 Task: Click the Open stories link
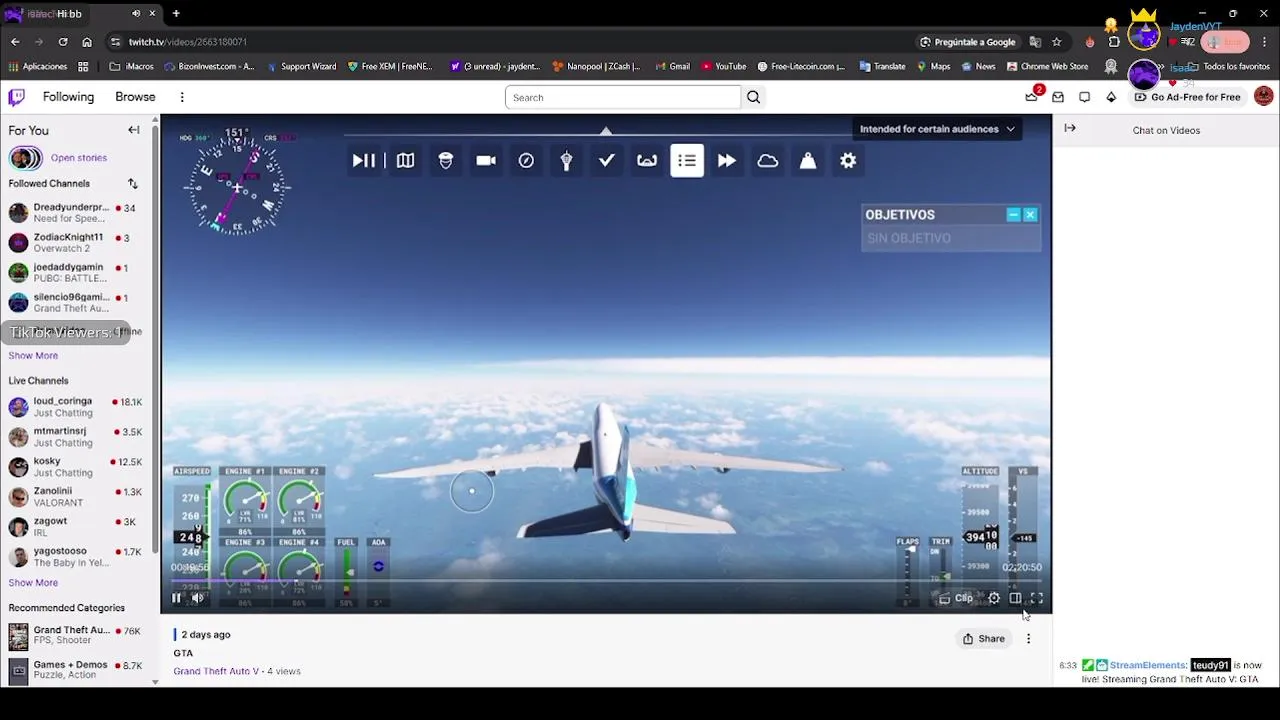click(x=79, y=158)
